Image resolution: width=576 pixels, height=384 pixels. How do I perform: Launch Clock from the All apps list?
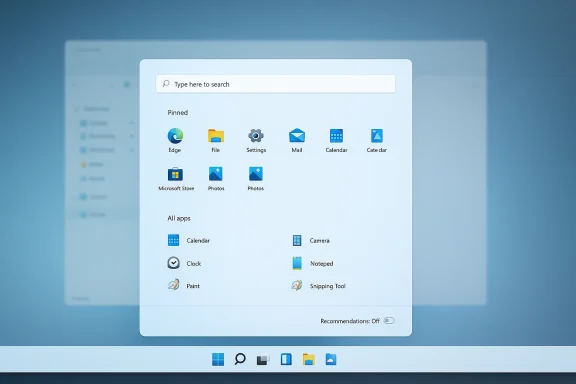click(184, 263)
